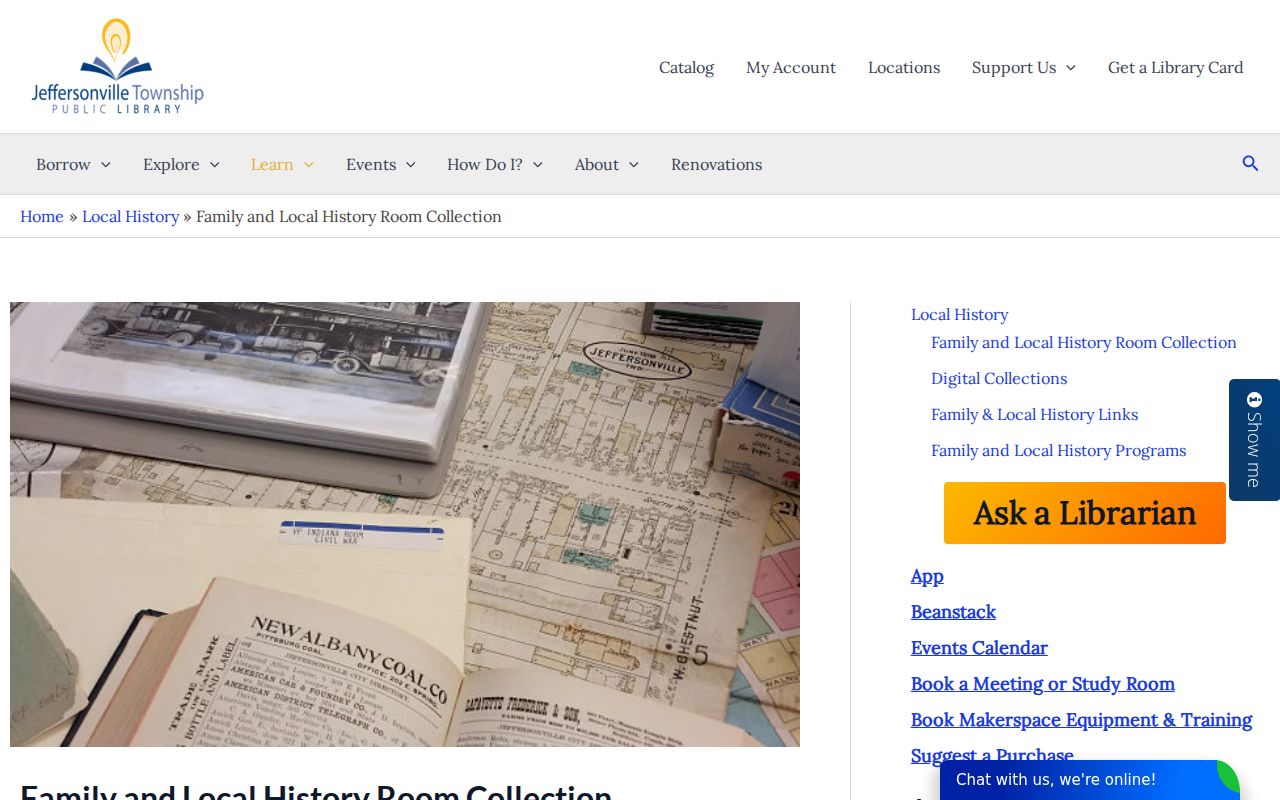Open sidebar Family and Local History Room Collection
The width and height of the screenshot is (1280, 800).
pyautogui.click(x=1084, y=342)
